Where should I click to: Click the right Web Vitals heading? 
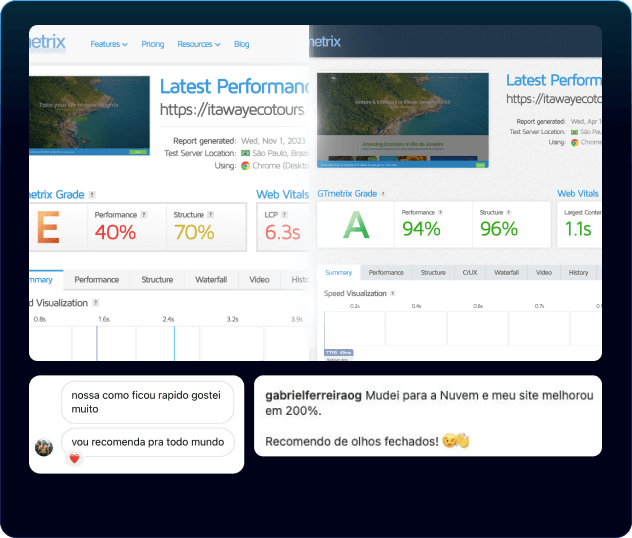(x=578, y=193)
